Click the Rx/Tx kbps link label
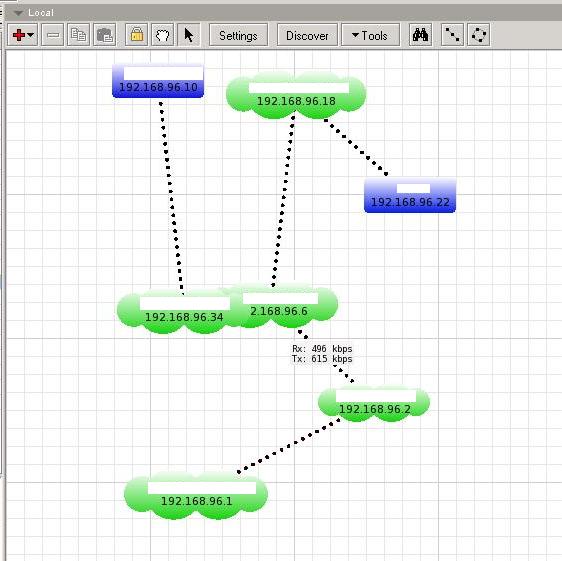 (x=322, y=354)
